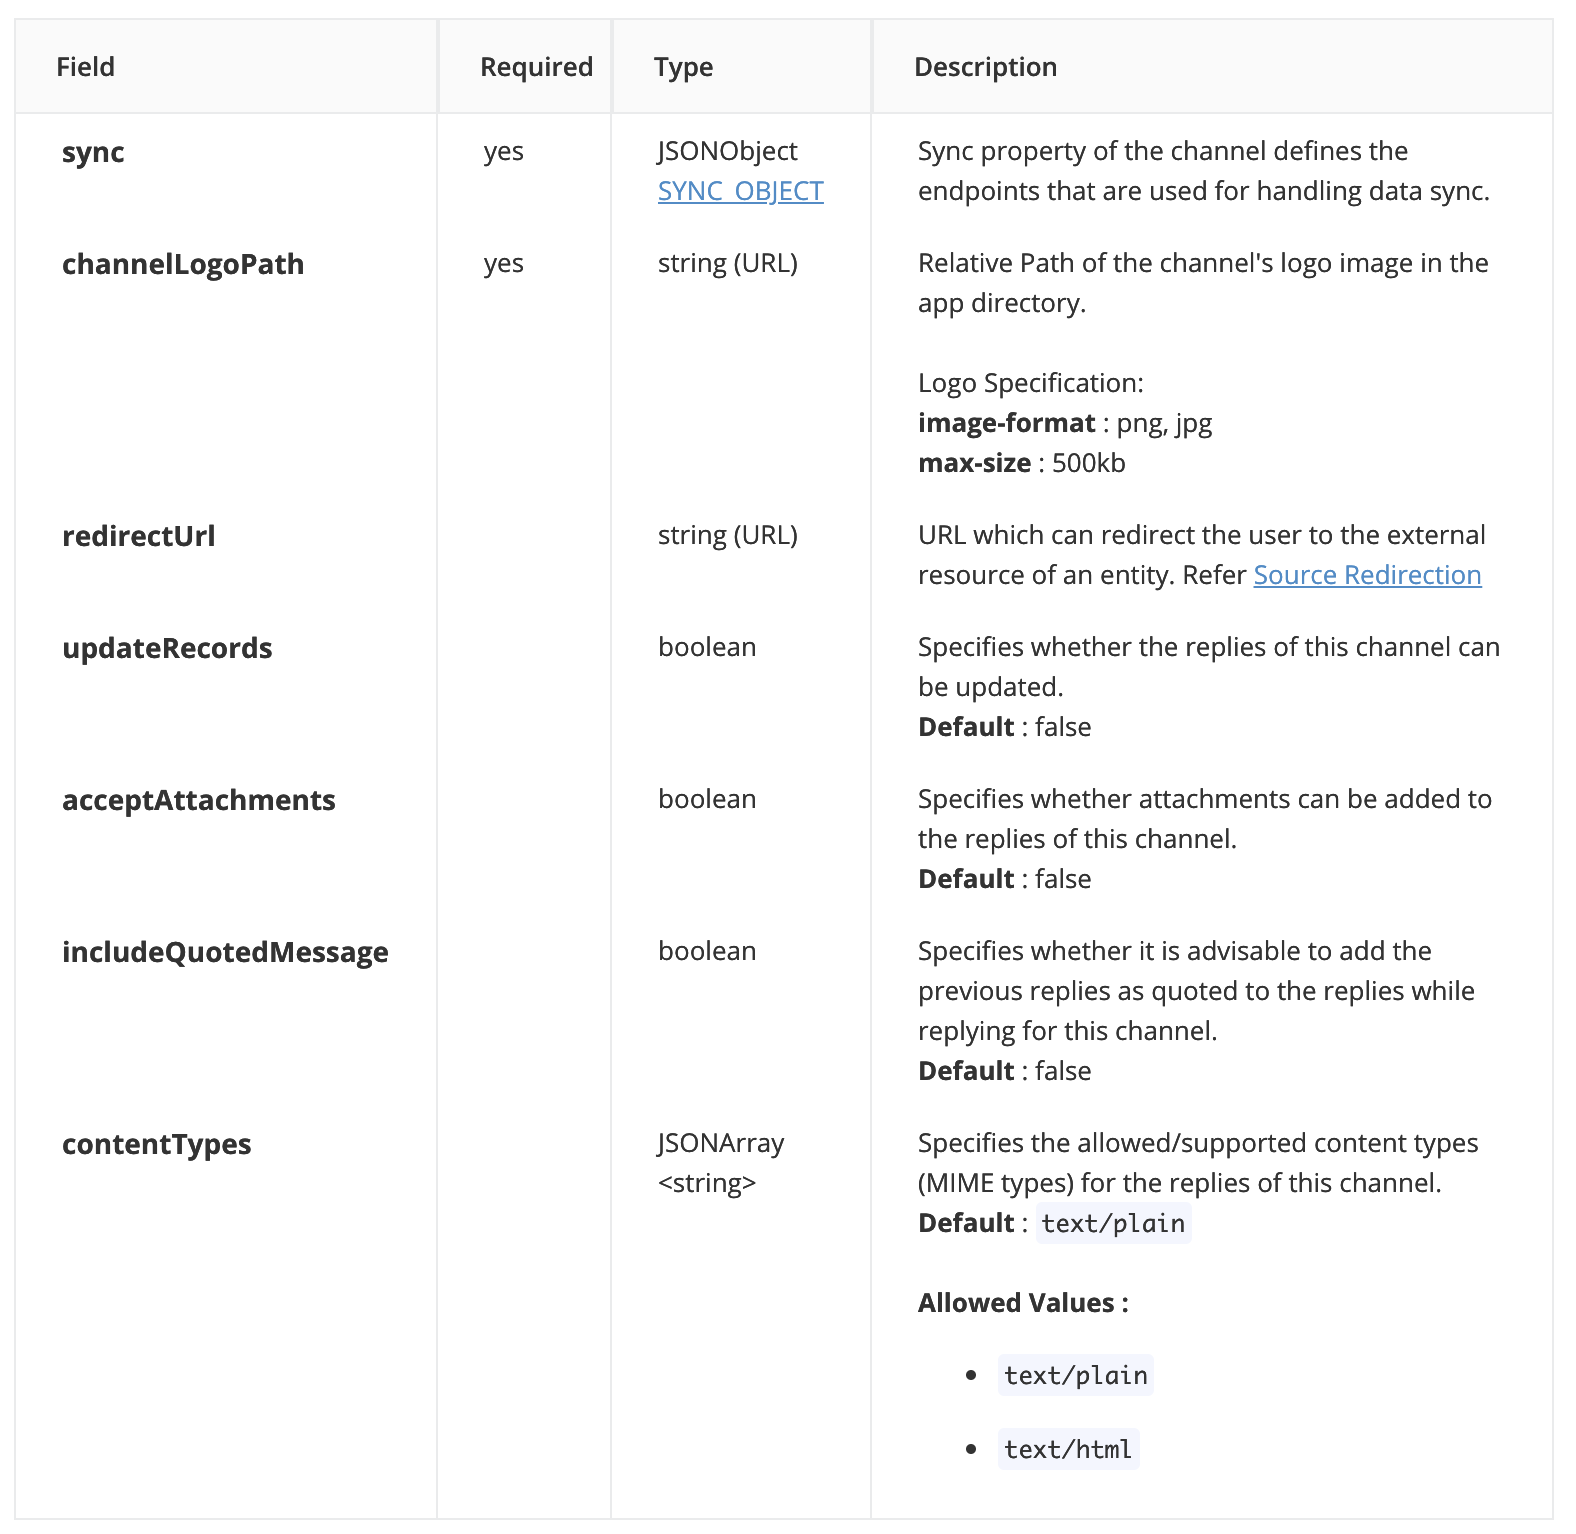Click the includeQuotedMessage field name
This screenshot has height=1534, width=1576.
pyautogui.click(x=225, y=952)
